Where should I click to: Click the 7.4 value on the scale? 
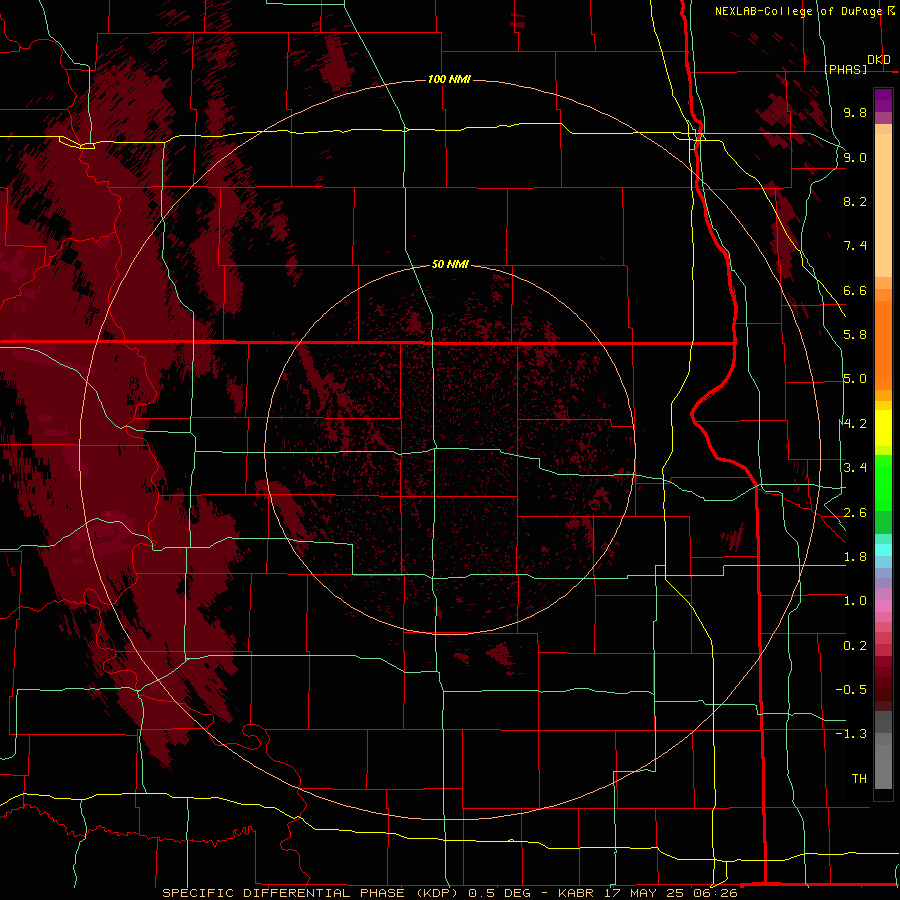(x=855, y=246)
